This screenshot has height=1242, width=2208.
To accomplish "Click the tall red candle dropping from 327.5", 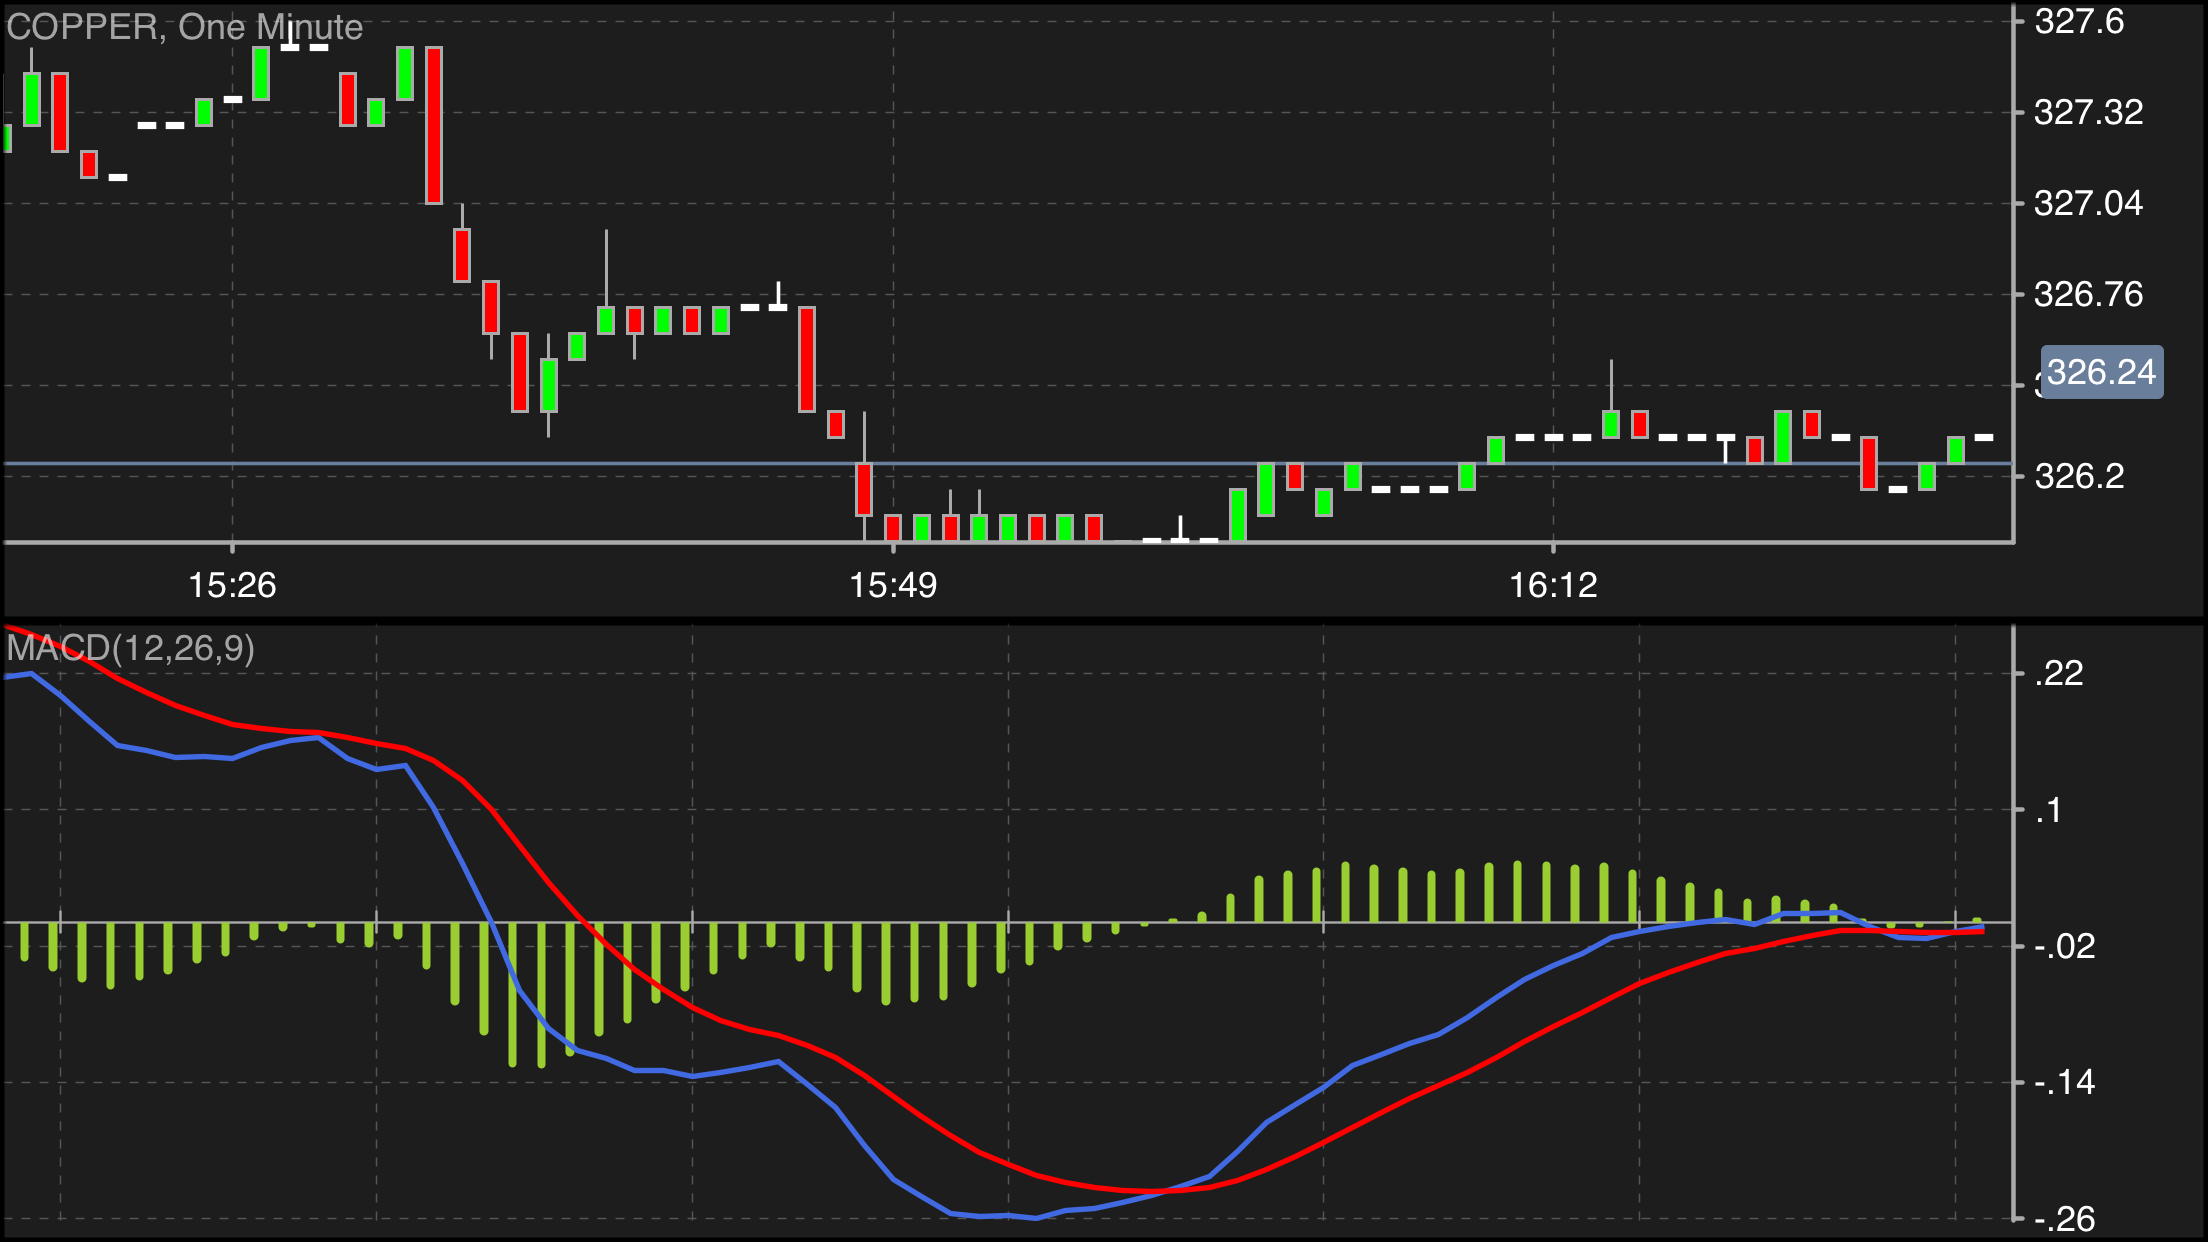I will point(434,125).
